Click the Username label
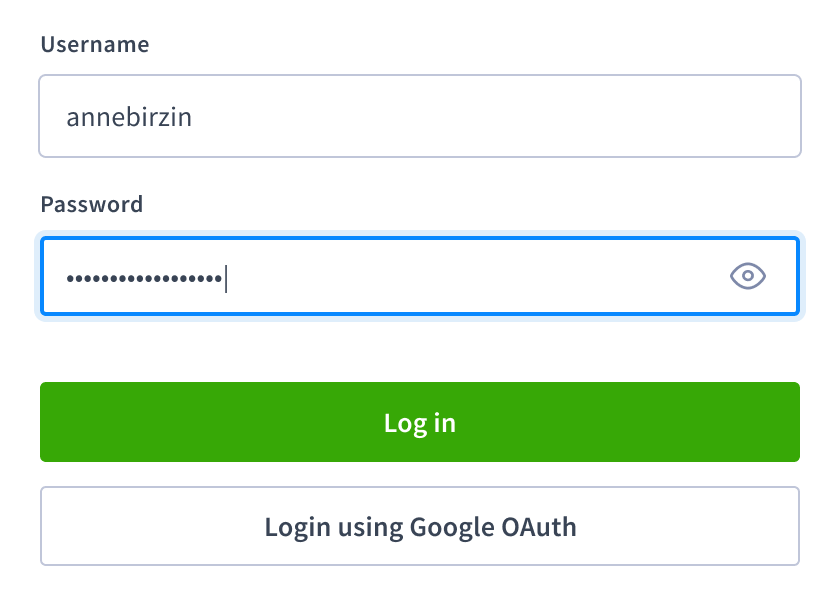Viewport: 836px width, 600px height. click(95, 44)
